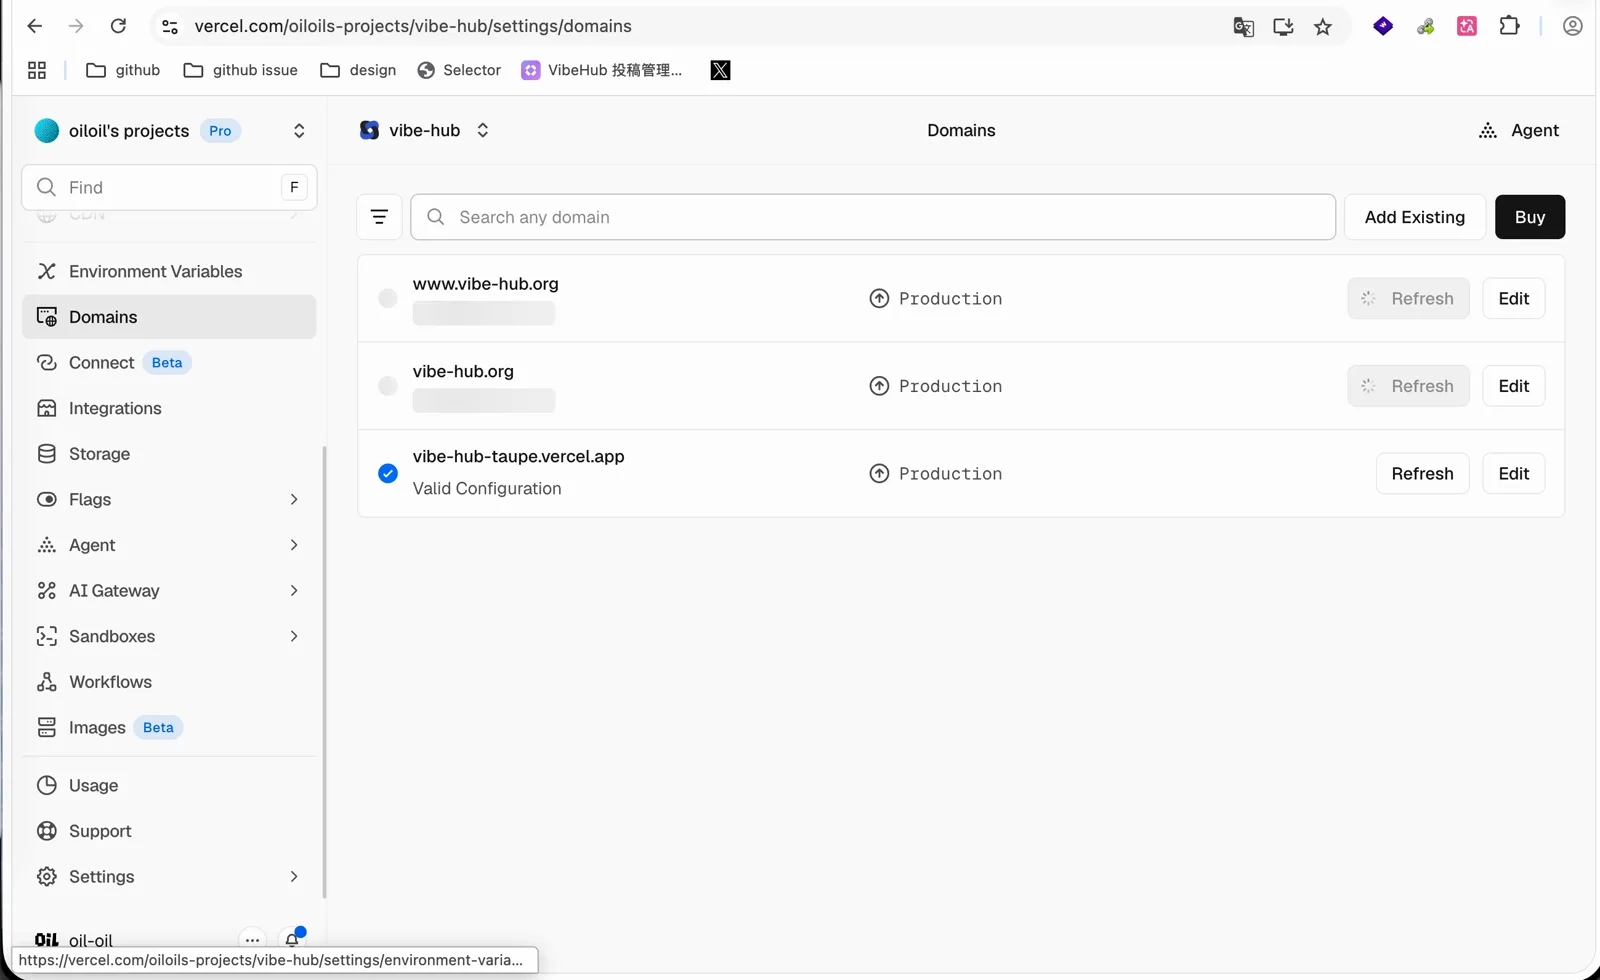The height and width of the screenshot is (980, 1600).
Task: Expand Flags chevron
Action: click(294, 499)
